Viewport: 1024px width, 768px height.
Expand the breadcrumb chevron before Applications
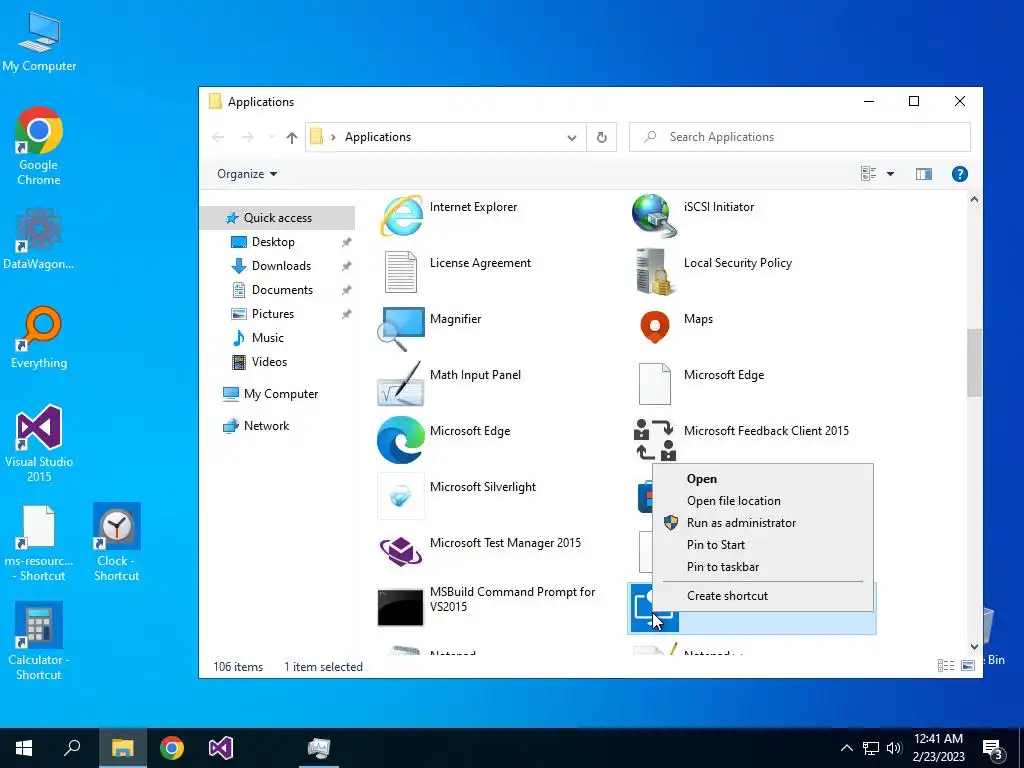(x=333, y=137)
